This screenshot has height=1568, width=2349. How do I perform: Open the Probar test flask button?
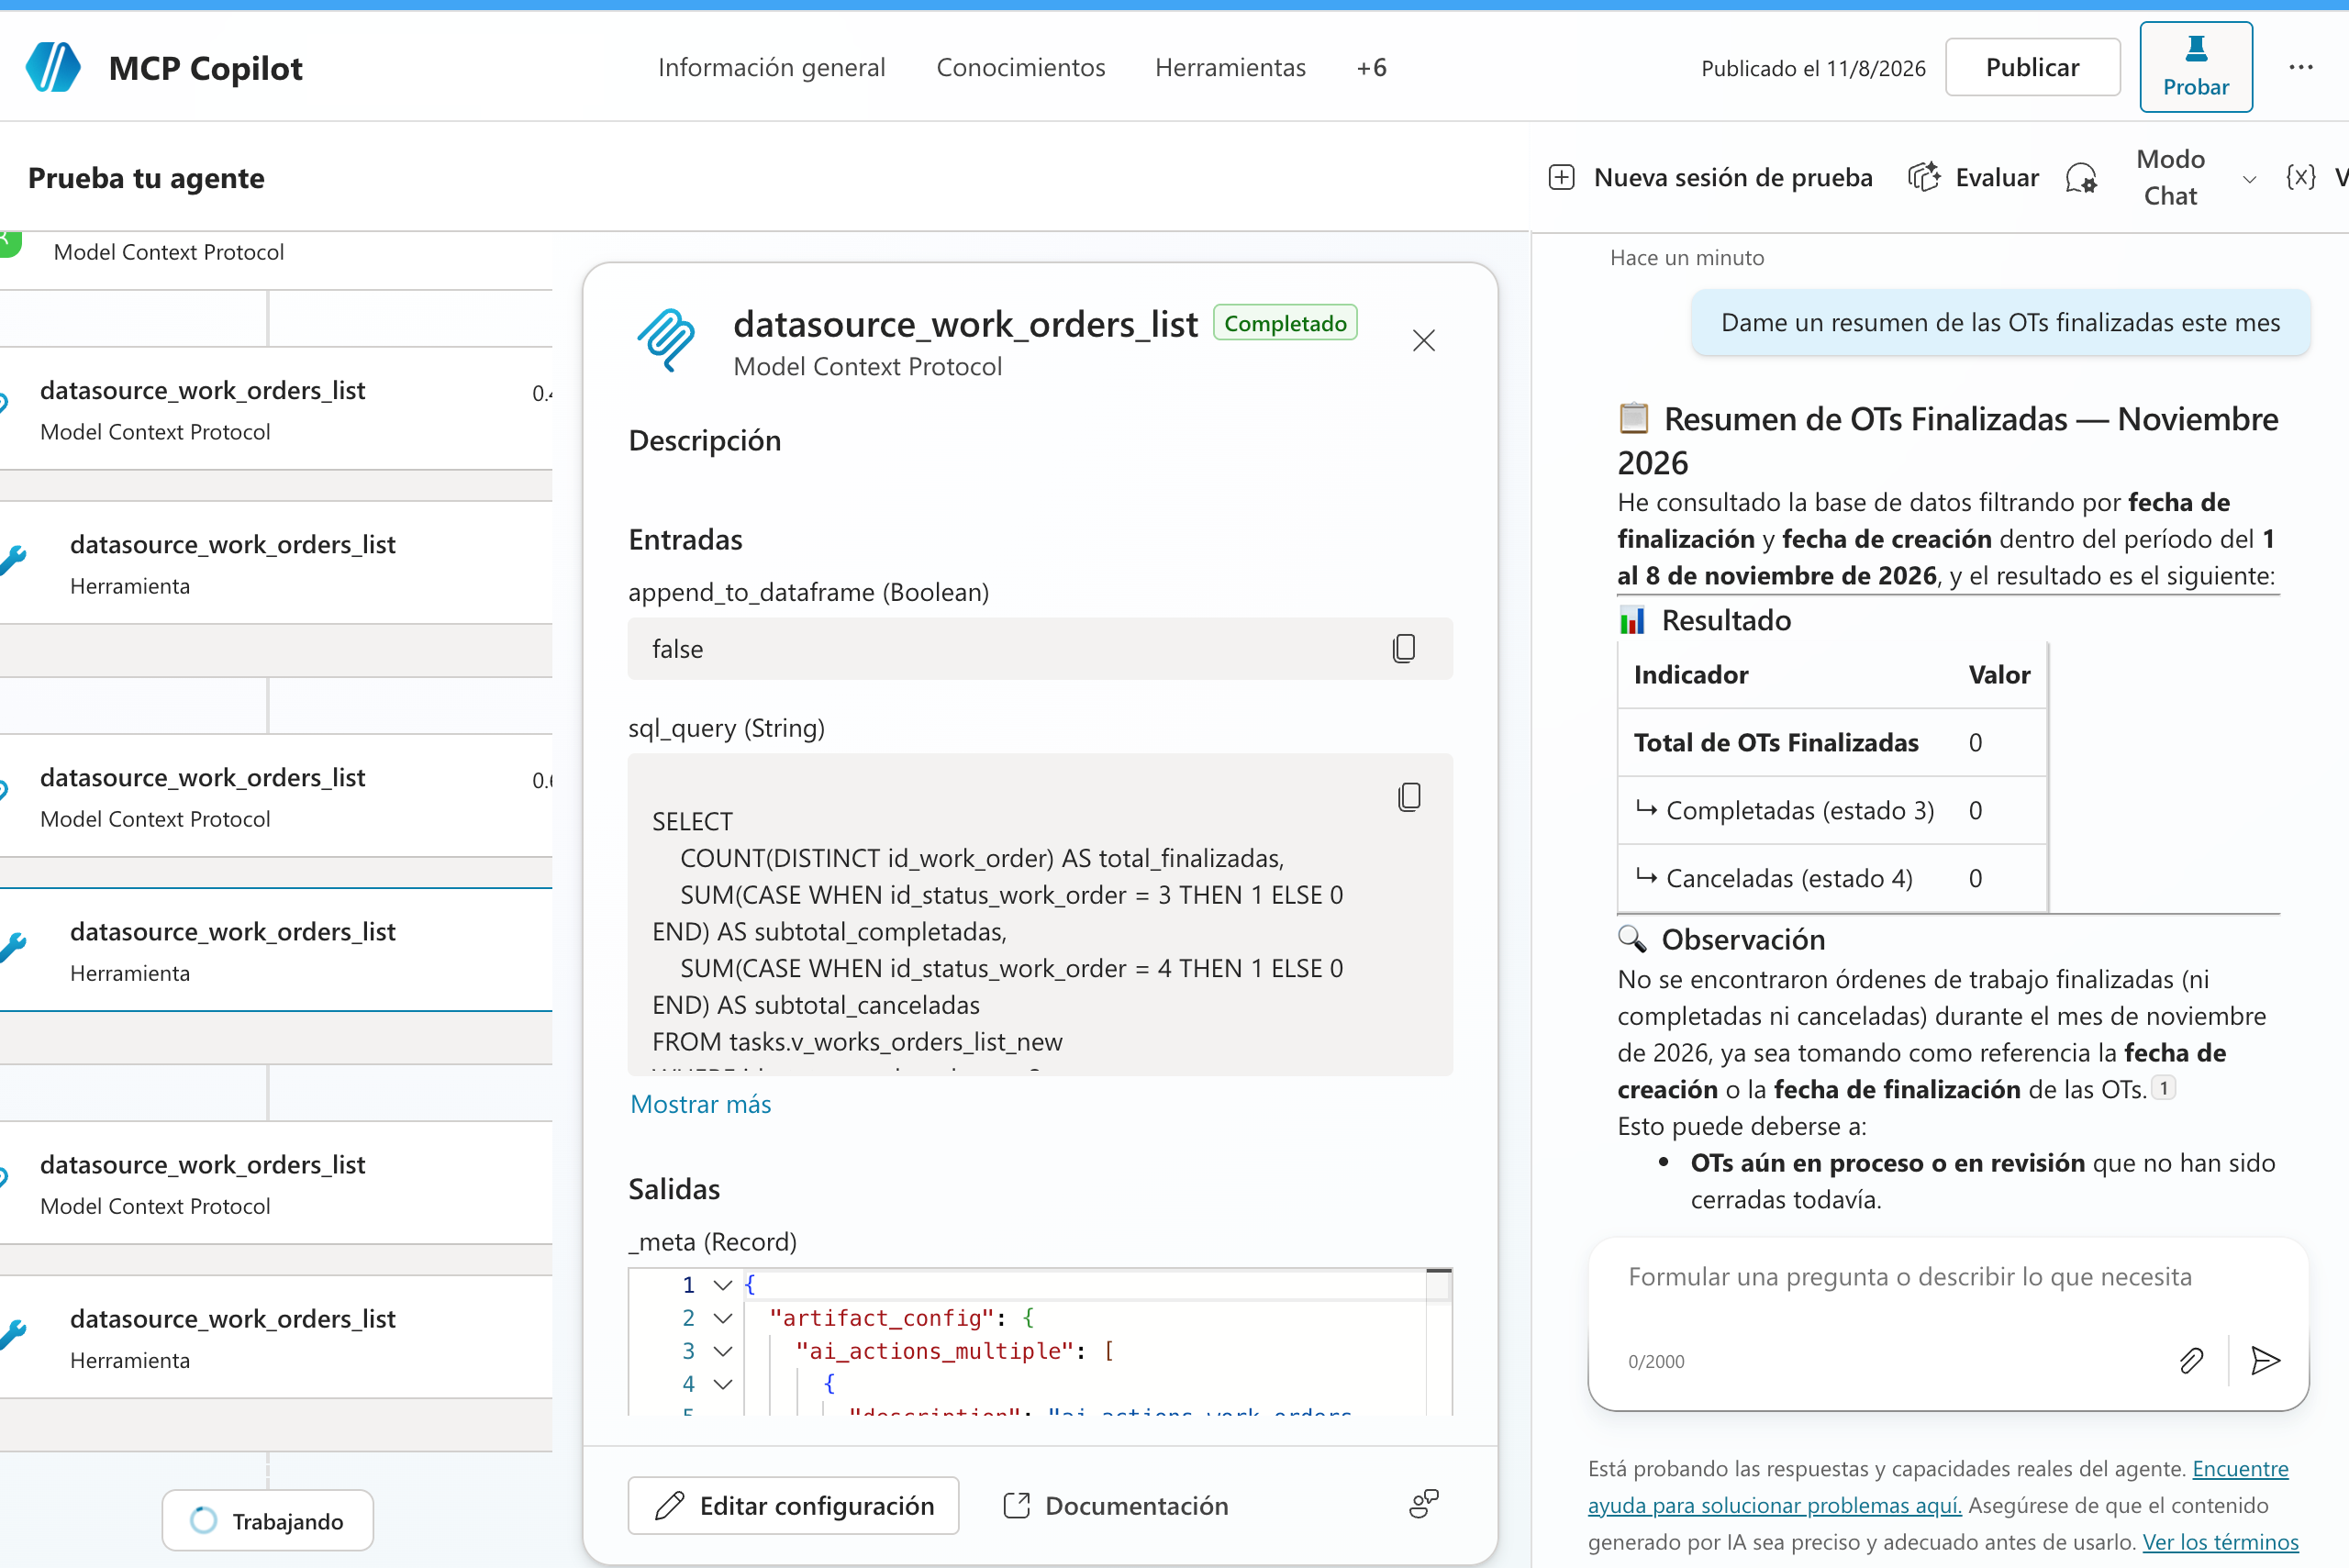2195,67
